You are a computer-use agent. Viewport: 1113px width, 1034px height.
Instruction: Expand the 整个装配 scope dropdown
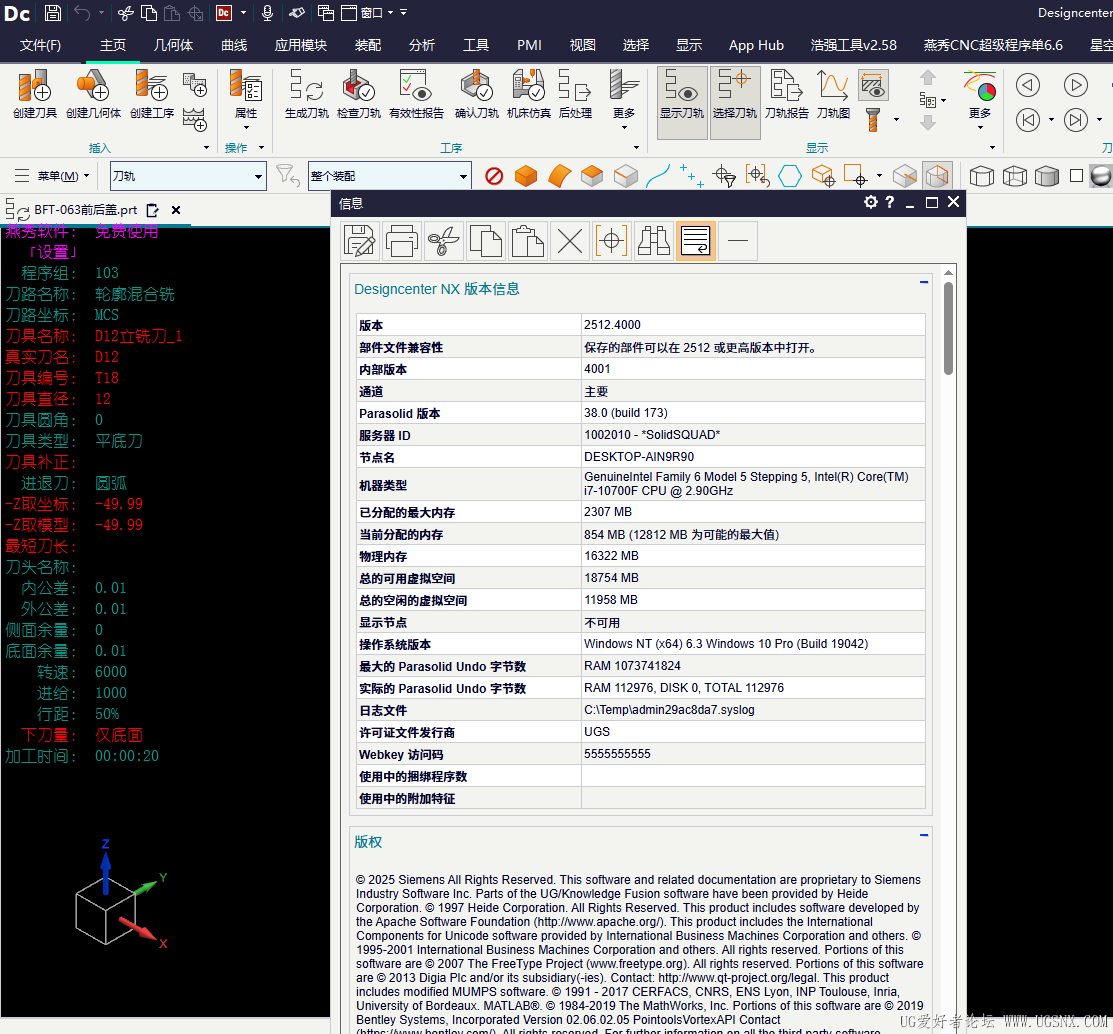463,177
